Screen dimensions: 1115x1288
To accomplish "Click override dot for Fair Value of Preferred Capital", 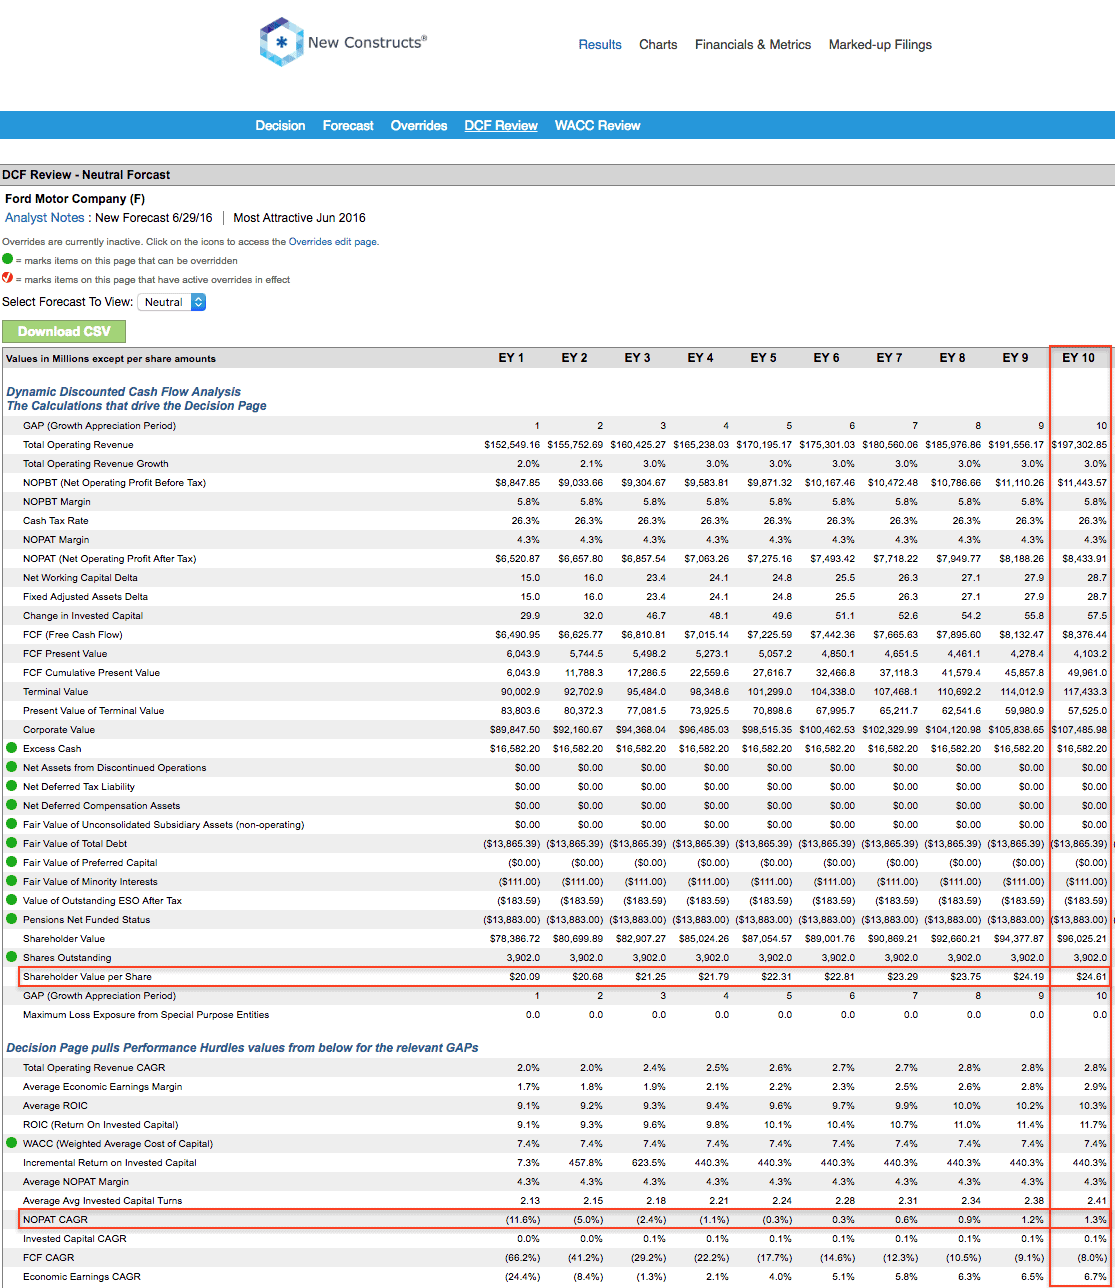I will pyautogui.click(x=11, y=862).
